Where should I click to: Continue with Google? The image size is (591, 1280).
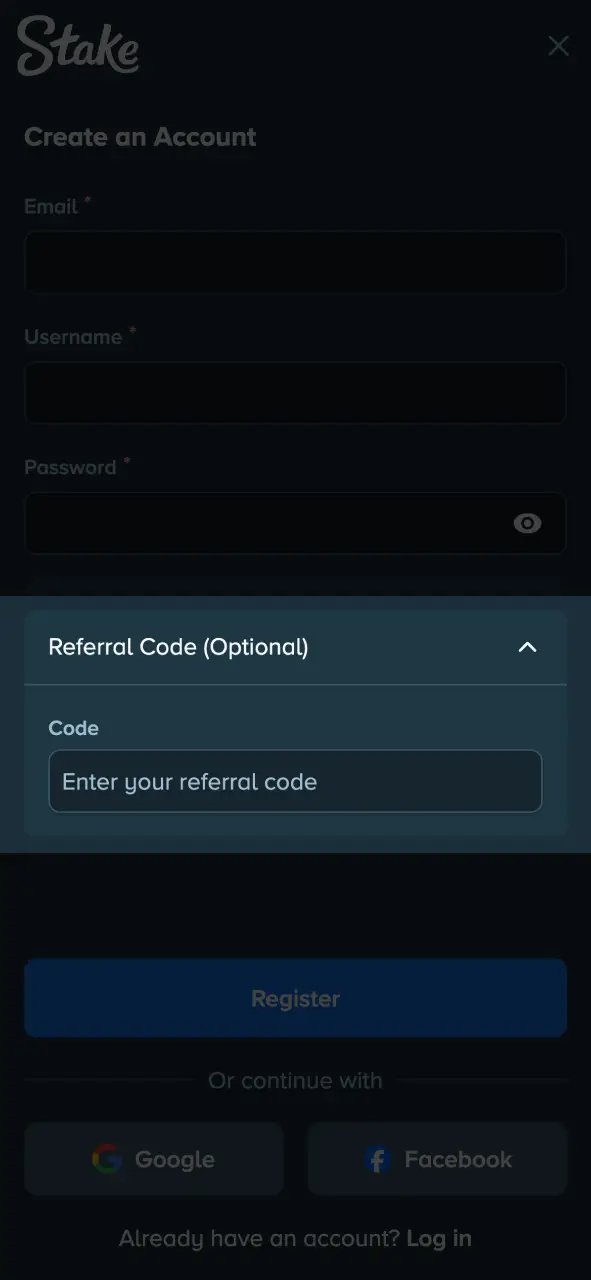coord(153,1159)
